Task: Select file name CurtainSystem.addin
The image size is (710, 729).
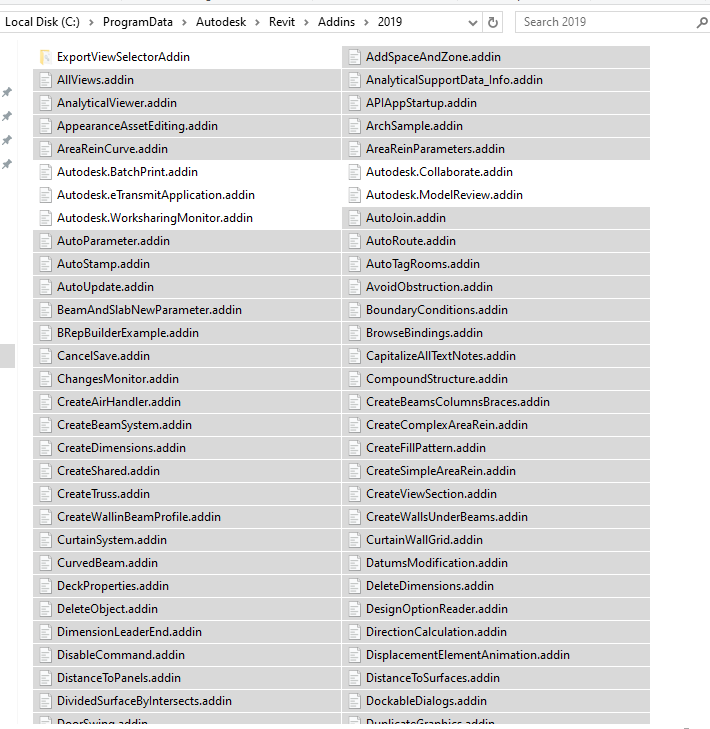Action: [112, 540]
